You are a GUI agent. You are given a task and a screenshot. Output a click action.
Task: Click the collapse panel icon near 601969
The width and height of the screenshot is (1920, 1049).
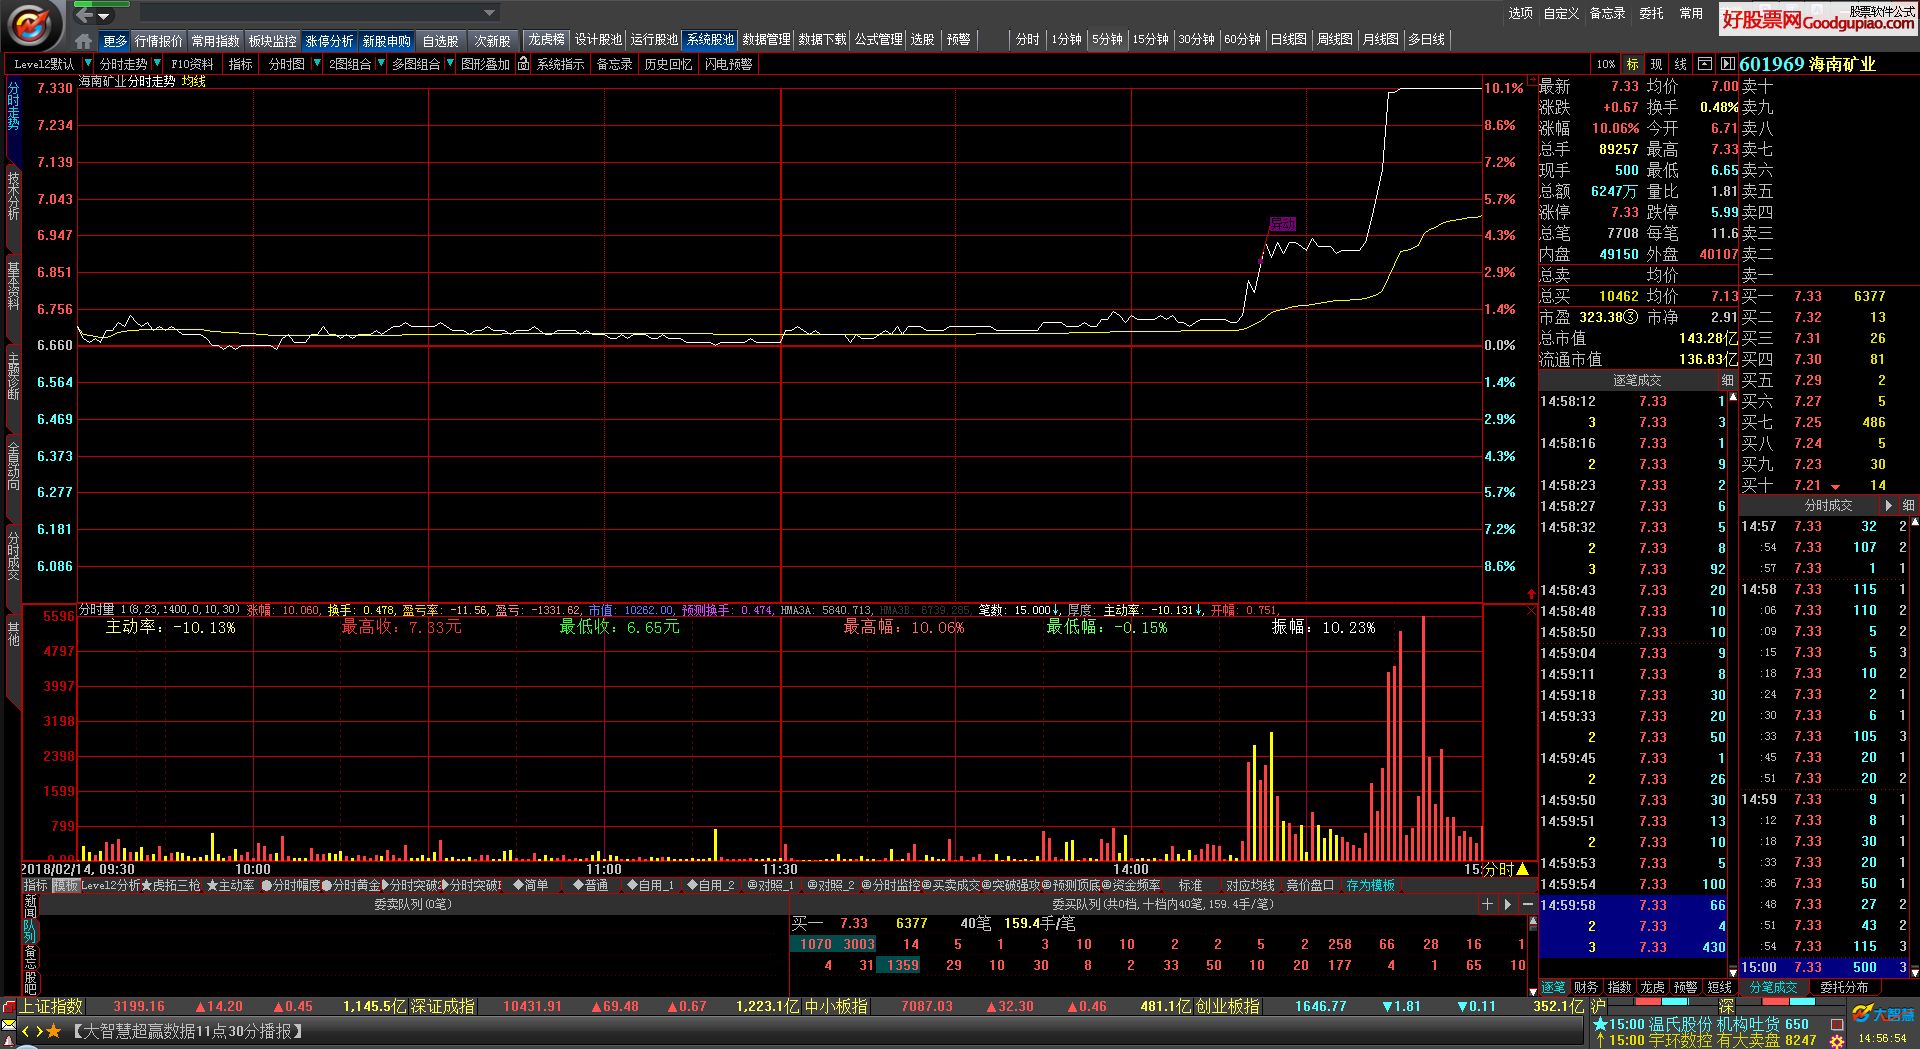(x=1727, y=64)
